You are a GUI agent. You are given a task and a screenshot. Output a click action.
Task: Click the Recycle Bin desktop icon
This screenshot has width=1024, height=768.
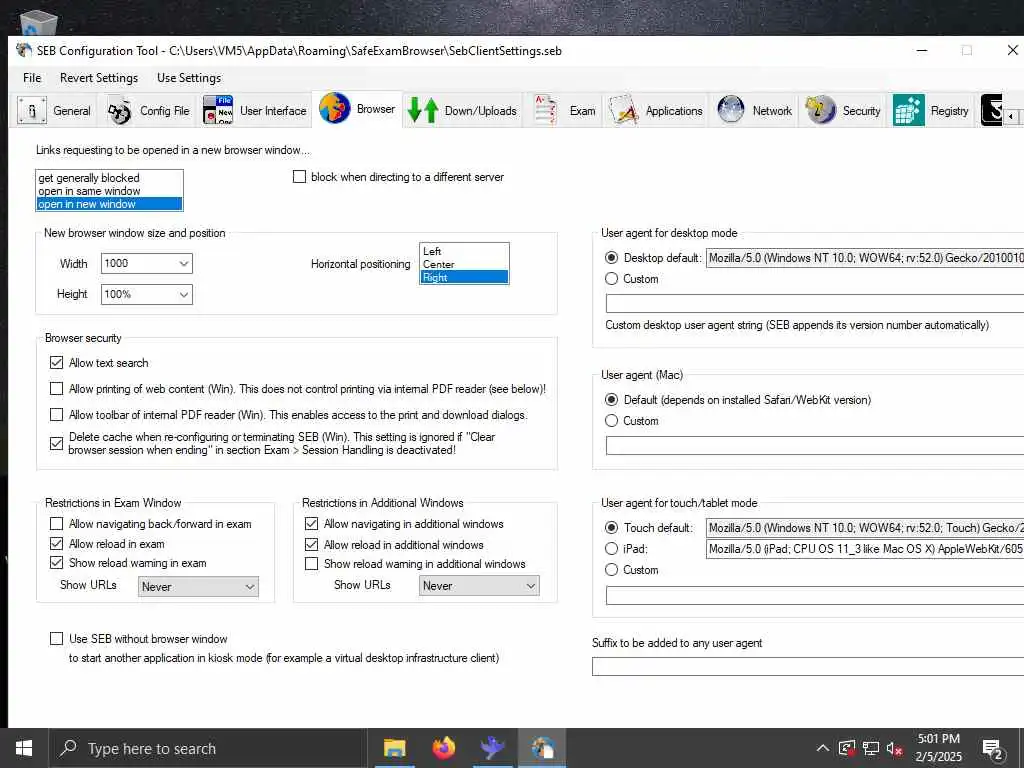click(39, 24)
